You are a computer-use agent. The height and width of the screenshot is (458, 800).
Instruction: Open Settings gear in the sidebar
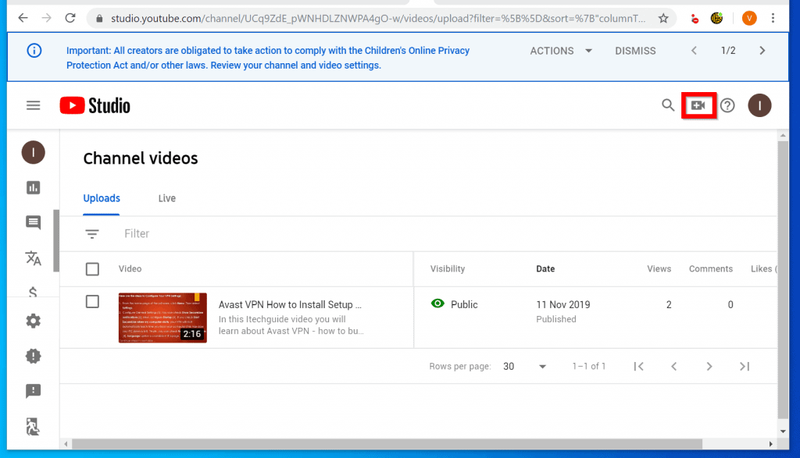(33, 321)
